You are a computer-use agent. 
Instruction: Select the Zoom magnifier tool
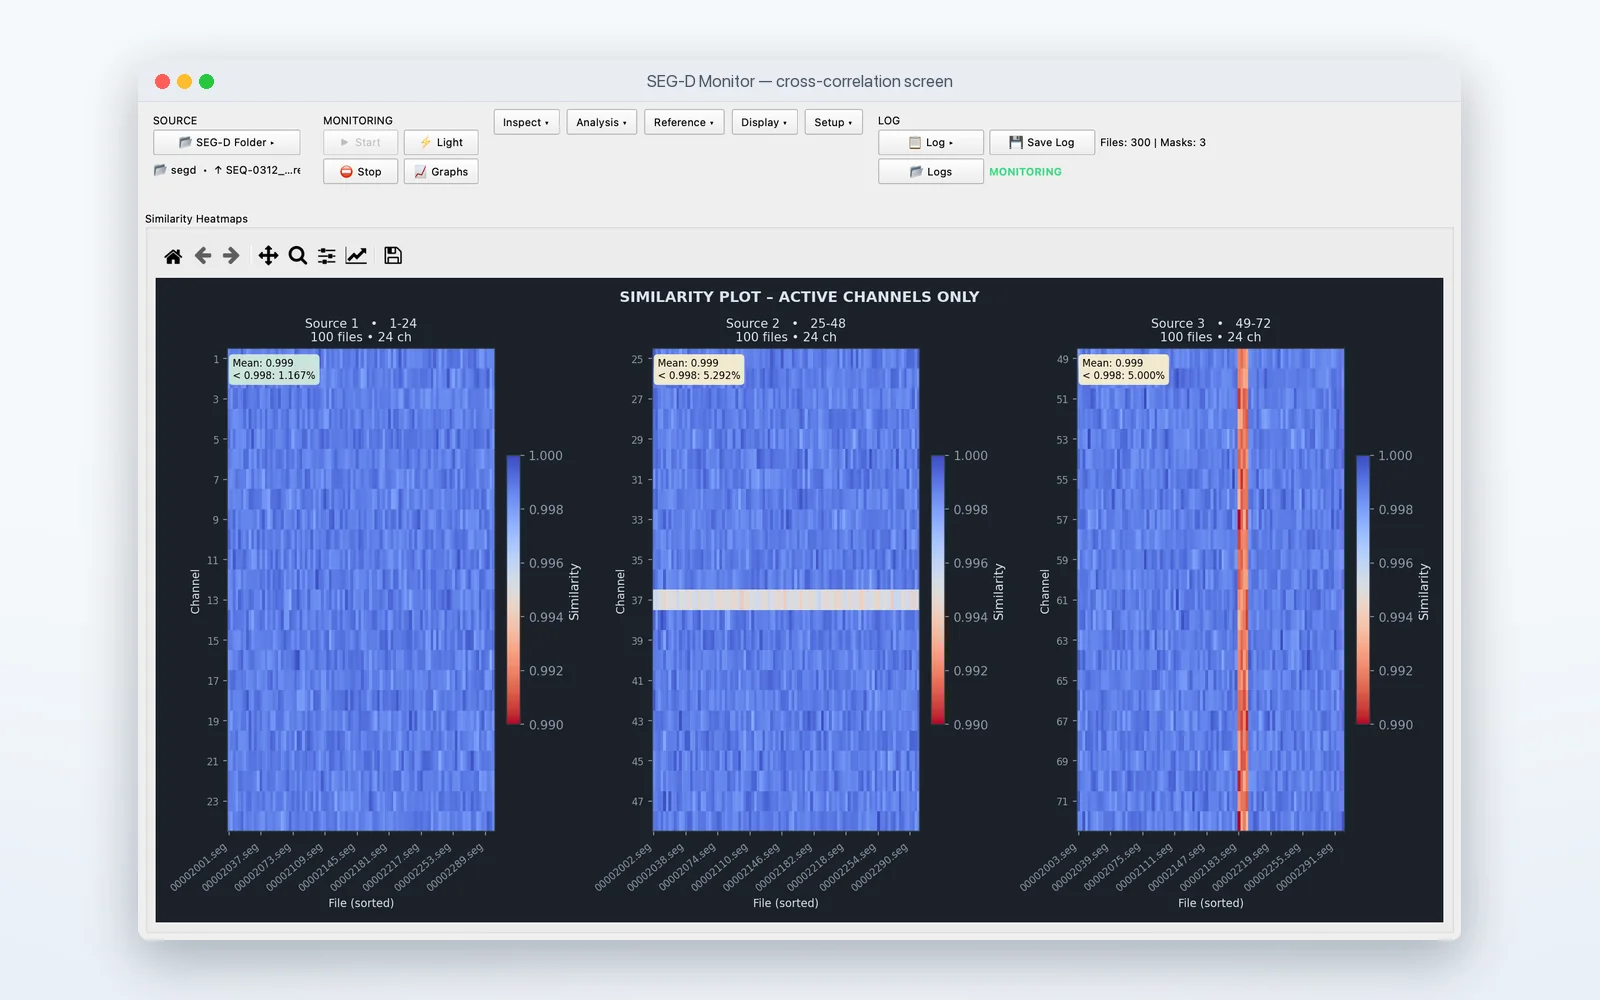[298, 256]
